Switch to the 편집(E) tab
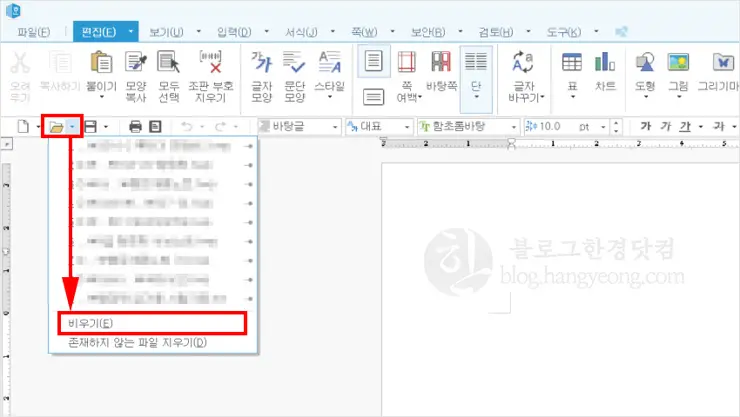Viewport: 740px width, 417px height. [x=99, y=32]
